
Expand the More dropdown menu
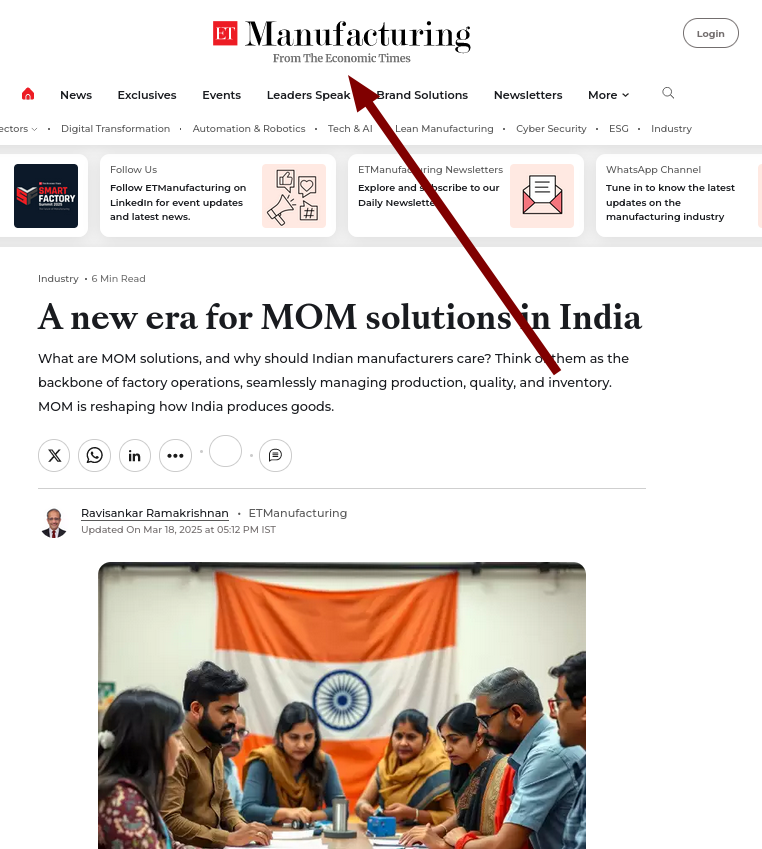[x=608, y=95]
